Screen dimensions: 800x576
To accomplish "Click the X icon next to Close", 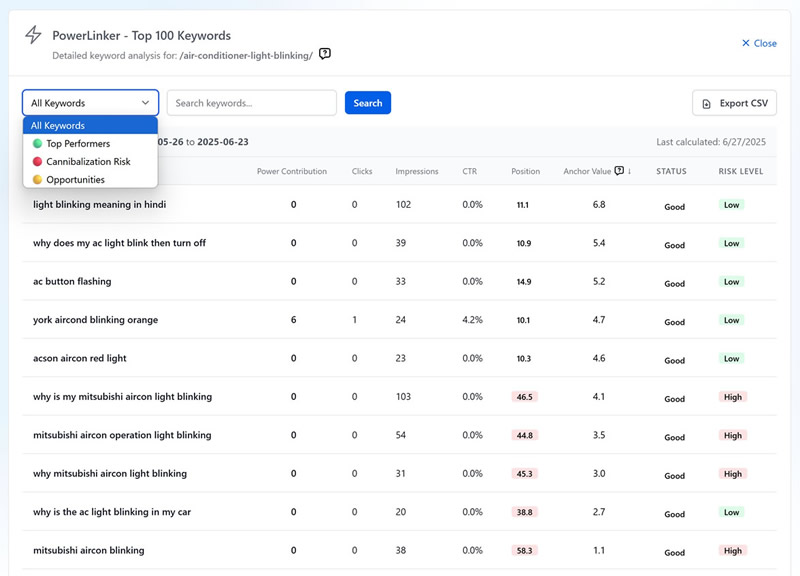I will (x=745, y=43).
